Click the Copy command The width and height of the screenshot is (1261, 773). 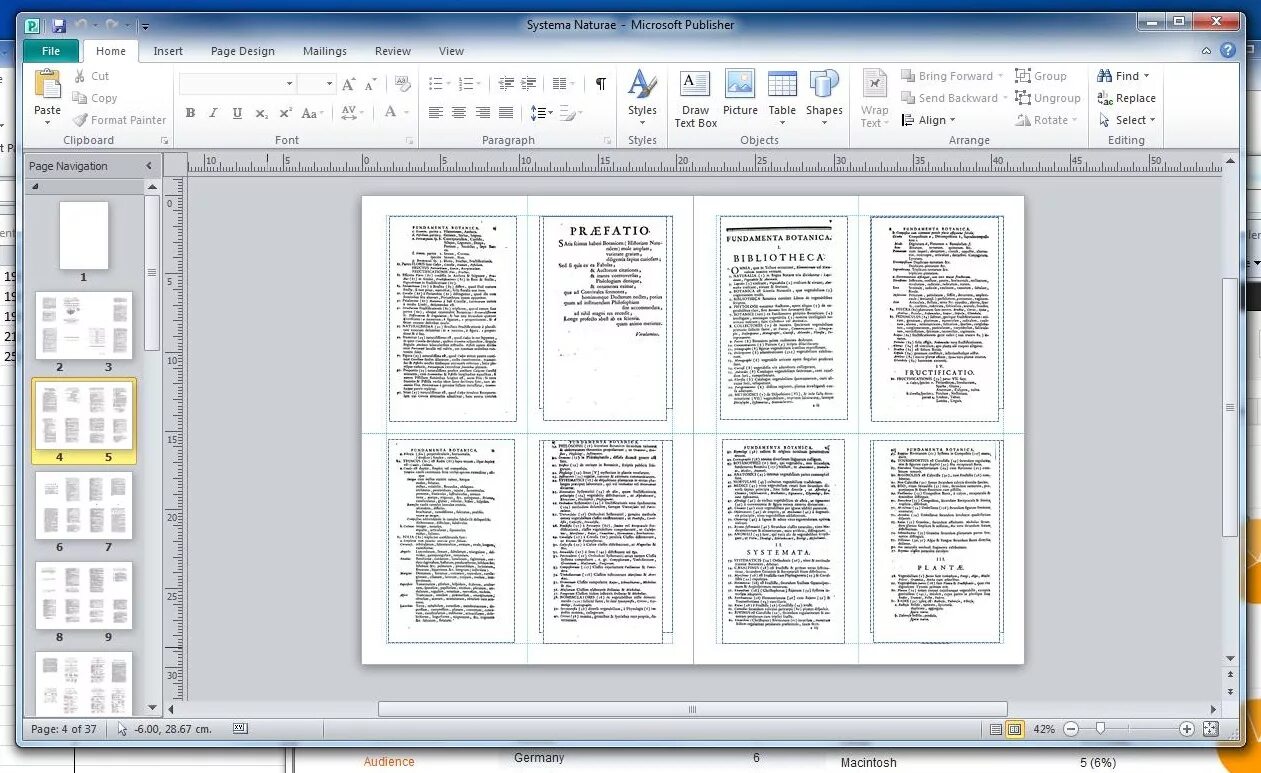point(95,98)
